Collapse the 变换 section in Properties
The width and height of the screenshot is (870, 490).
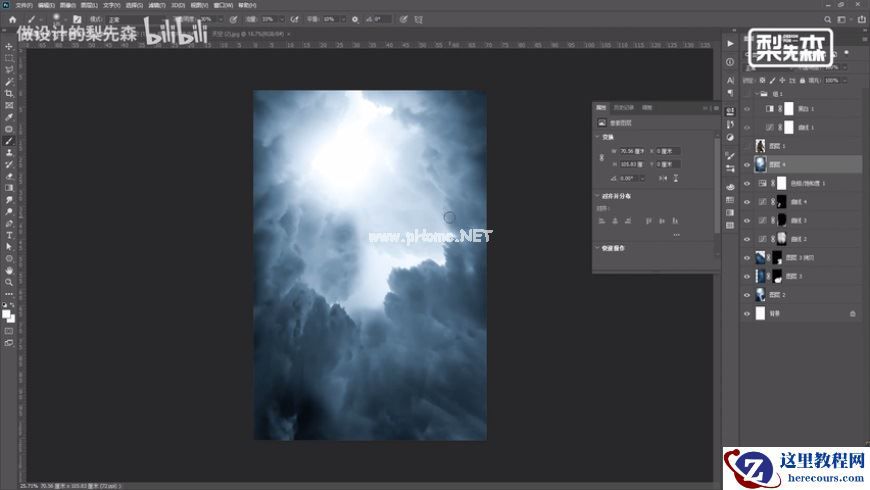pos(598,137)
